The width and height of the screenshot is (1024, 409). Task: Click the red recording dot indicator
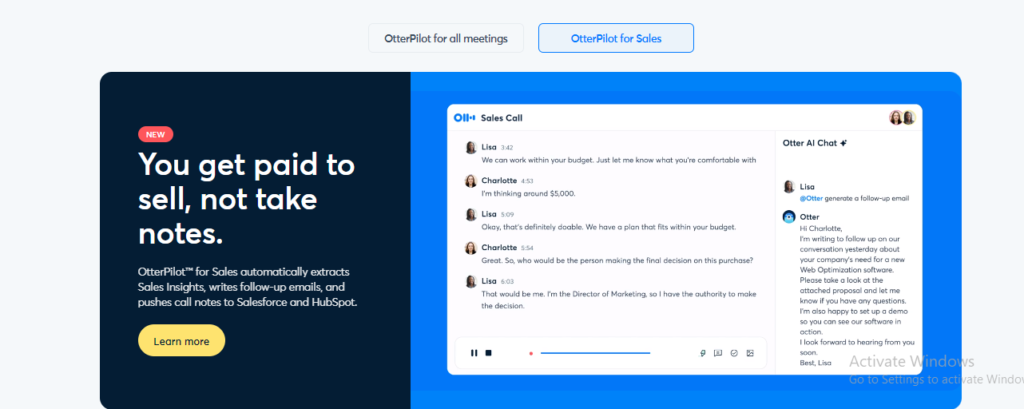531,353
